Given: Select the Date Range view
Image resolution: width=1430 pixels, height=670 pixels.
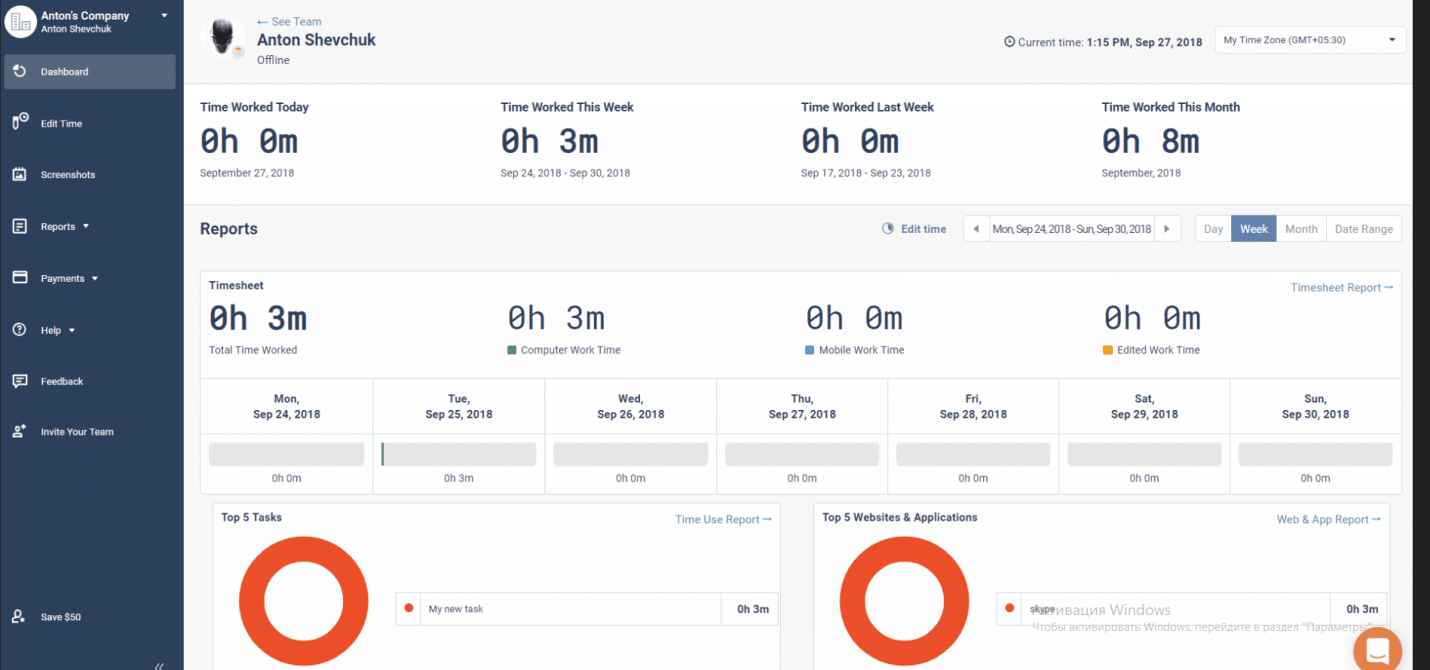Looking at the screenshot, I should (x=1364, y=229).
